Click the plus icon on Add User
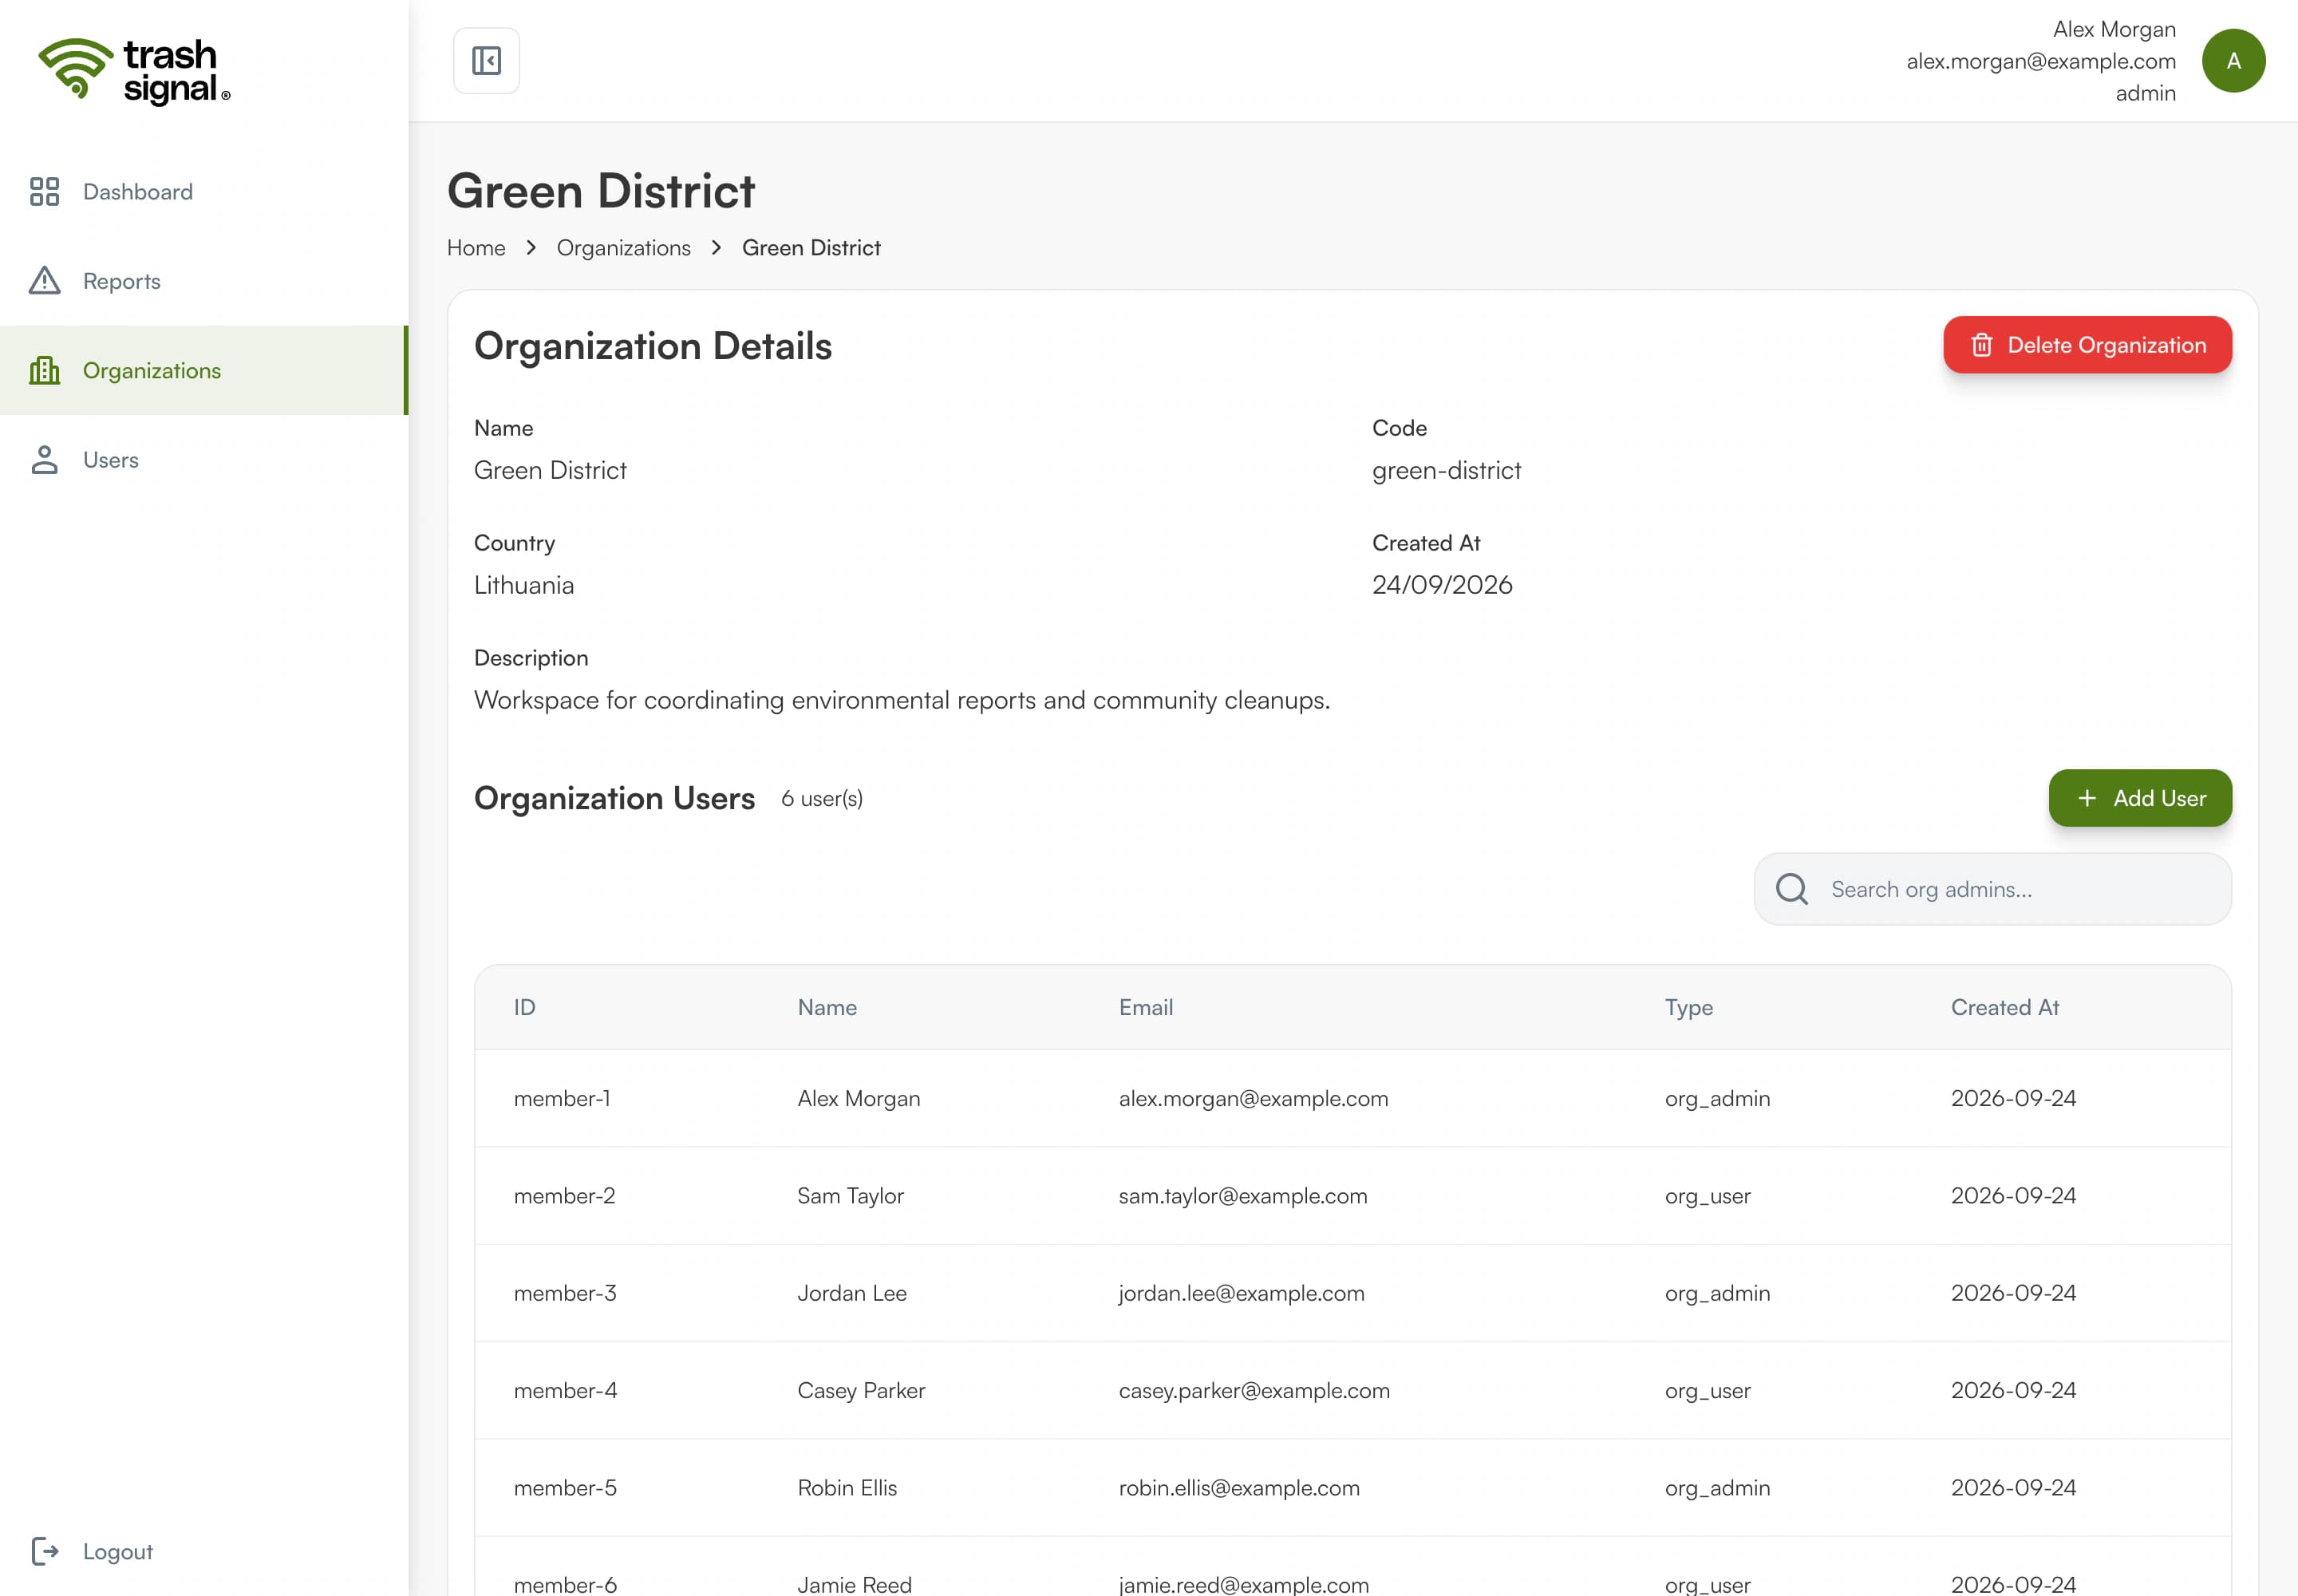The width and height of the screenshot is (2298, 1596). pos(2086,798)
